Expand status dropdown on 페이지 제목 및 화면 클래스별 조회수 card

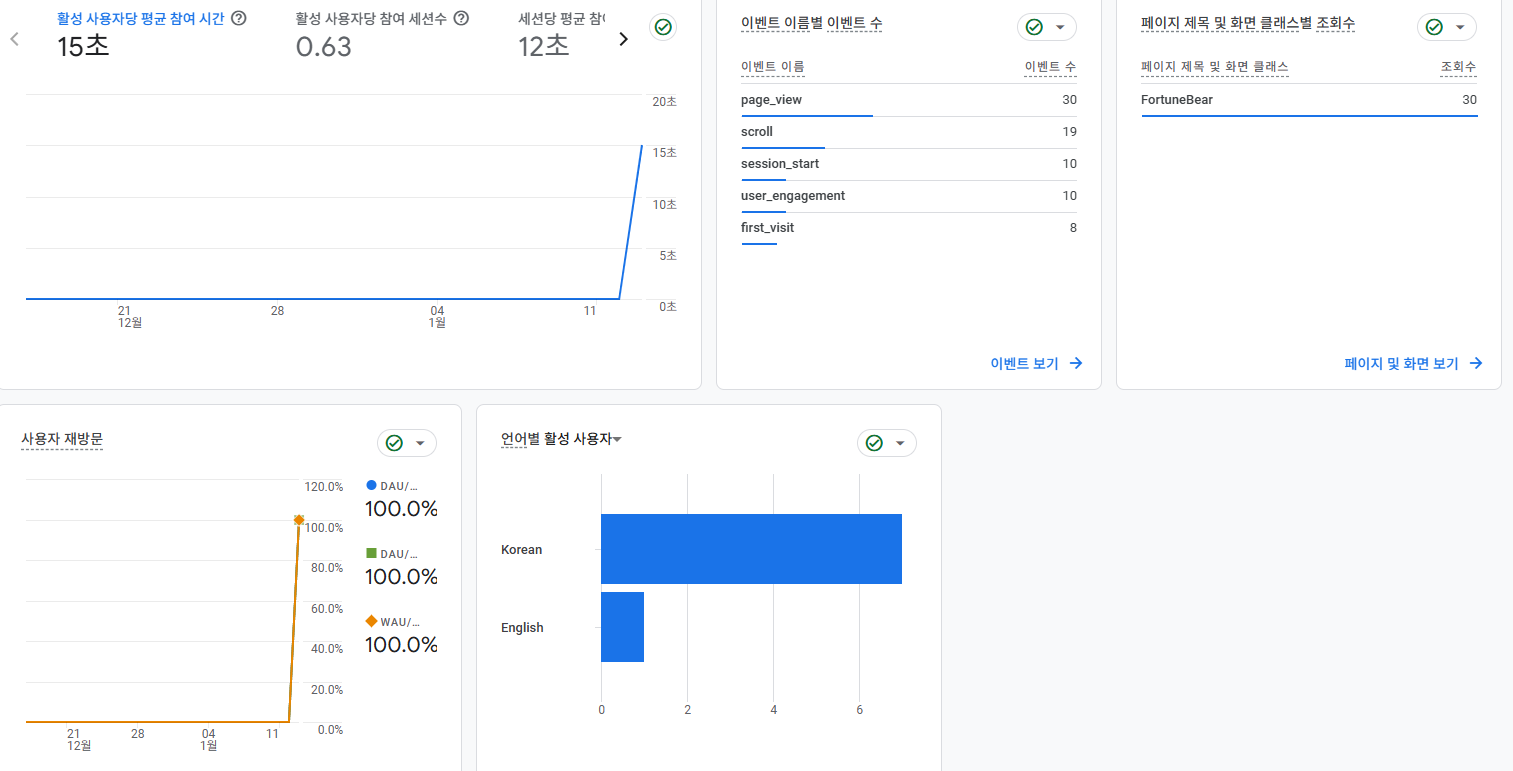(x=1459, y=27)
